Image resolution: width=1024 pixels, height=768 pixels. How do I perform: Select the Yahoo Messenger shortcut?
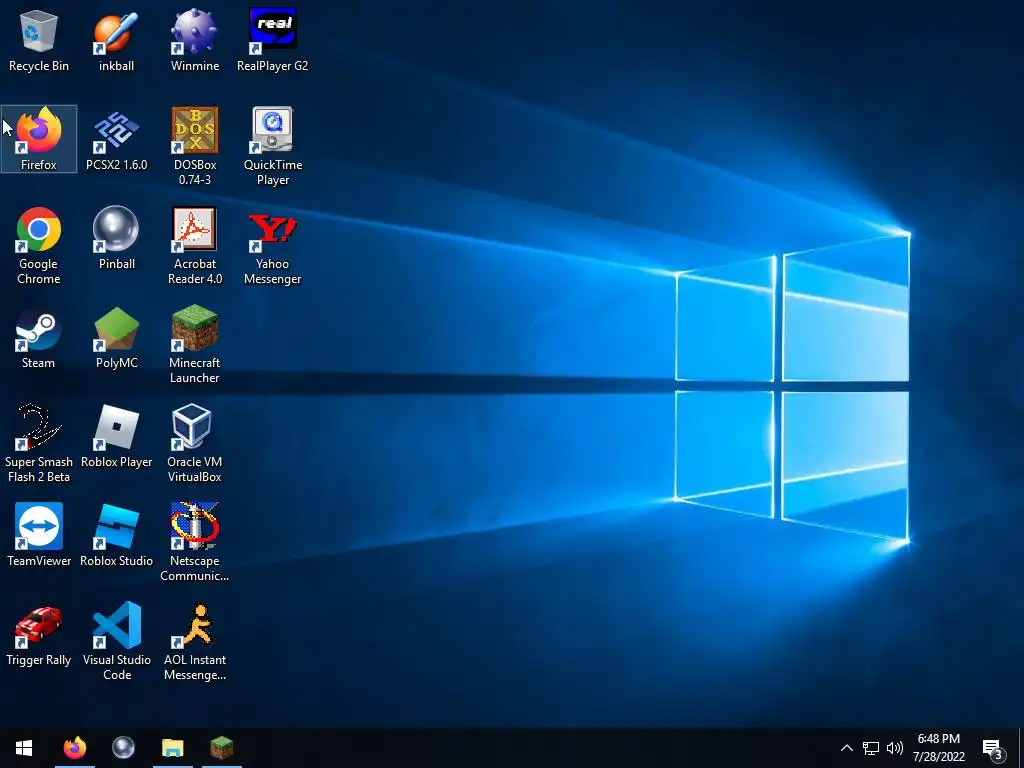272,246
